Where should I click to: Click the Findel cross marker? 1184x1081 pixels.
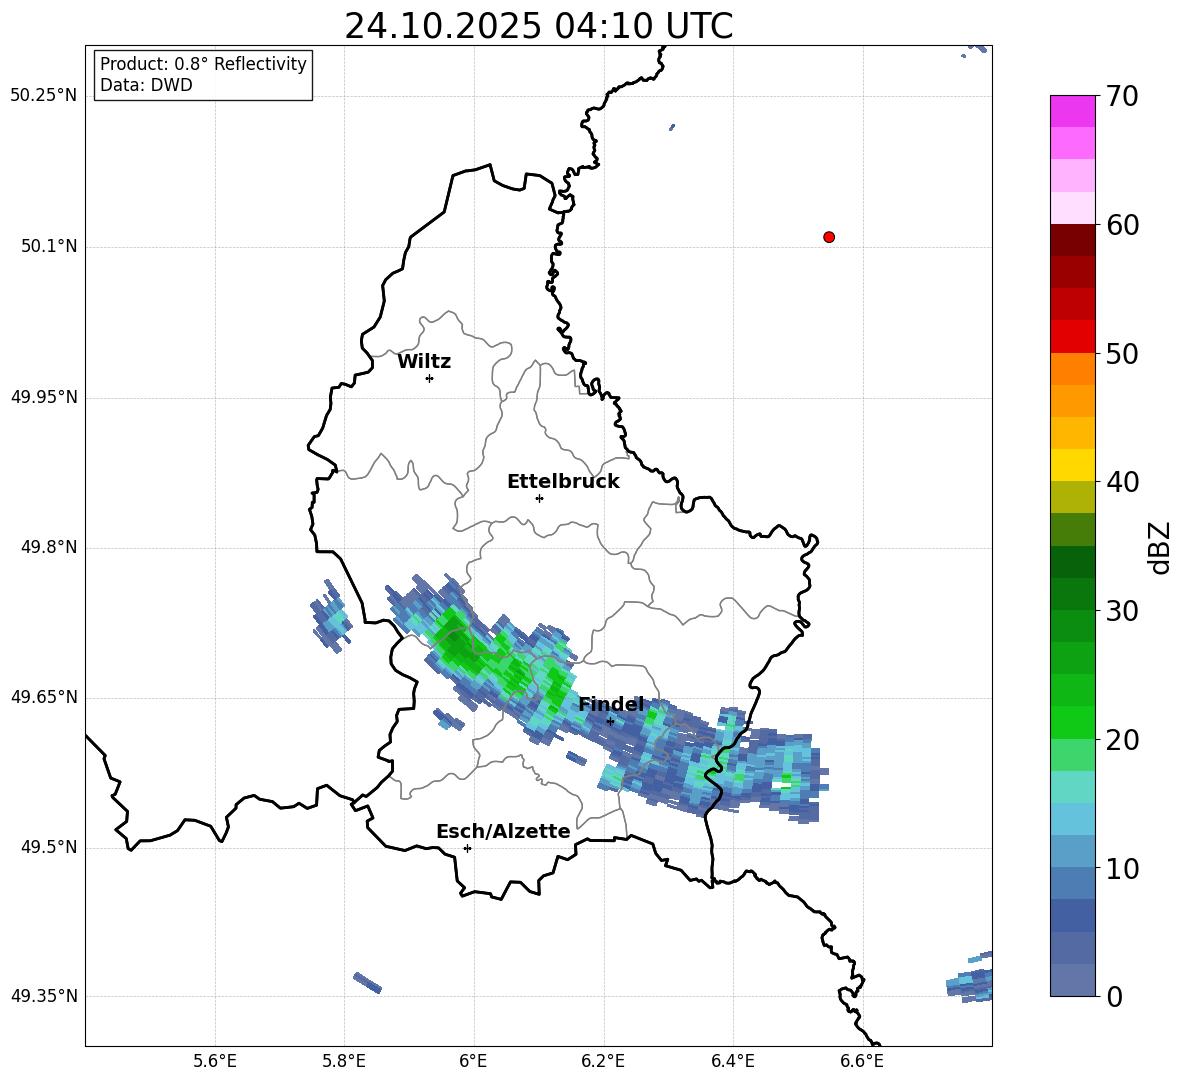coord(610,722)
